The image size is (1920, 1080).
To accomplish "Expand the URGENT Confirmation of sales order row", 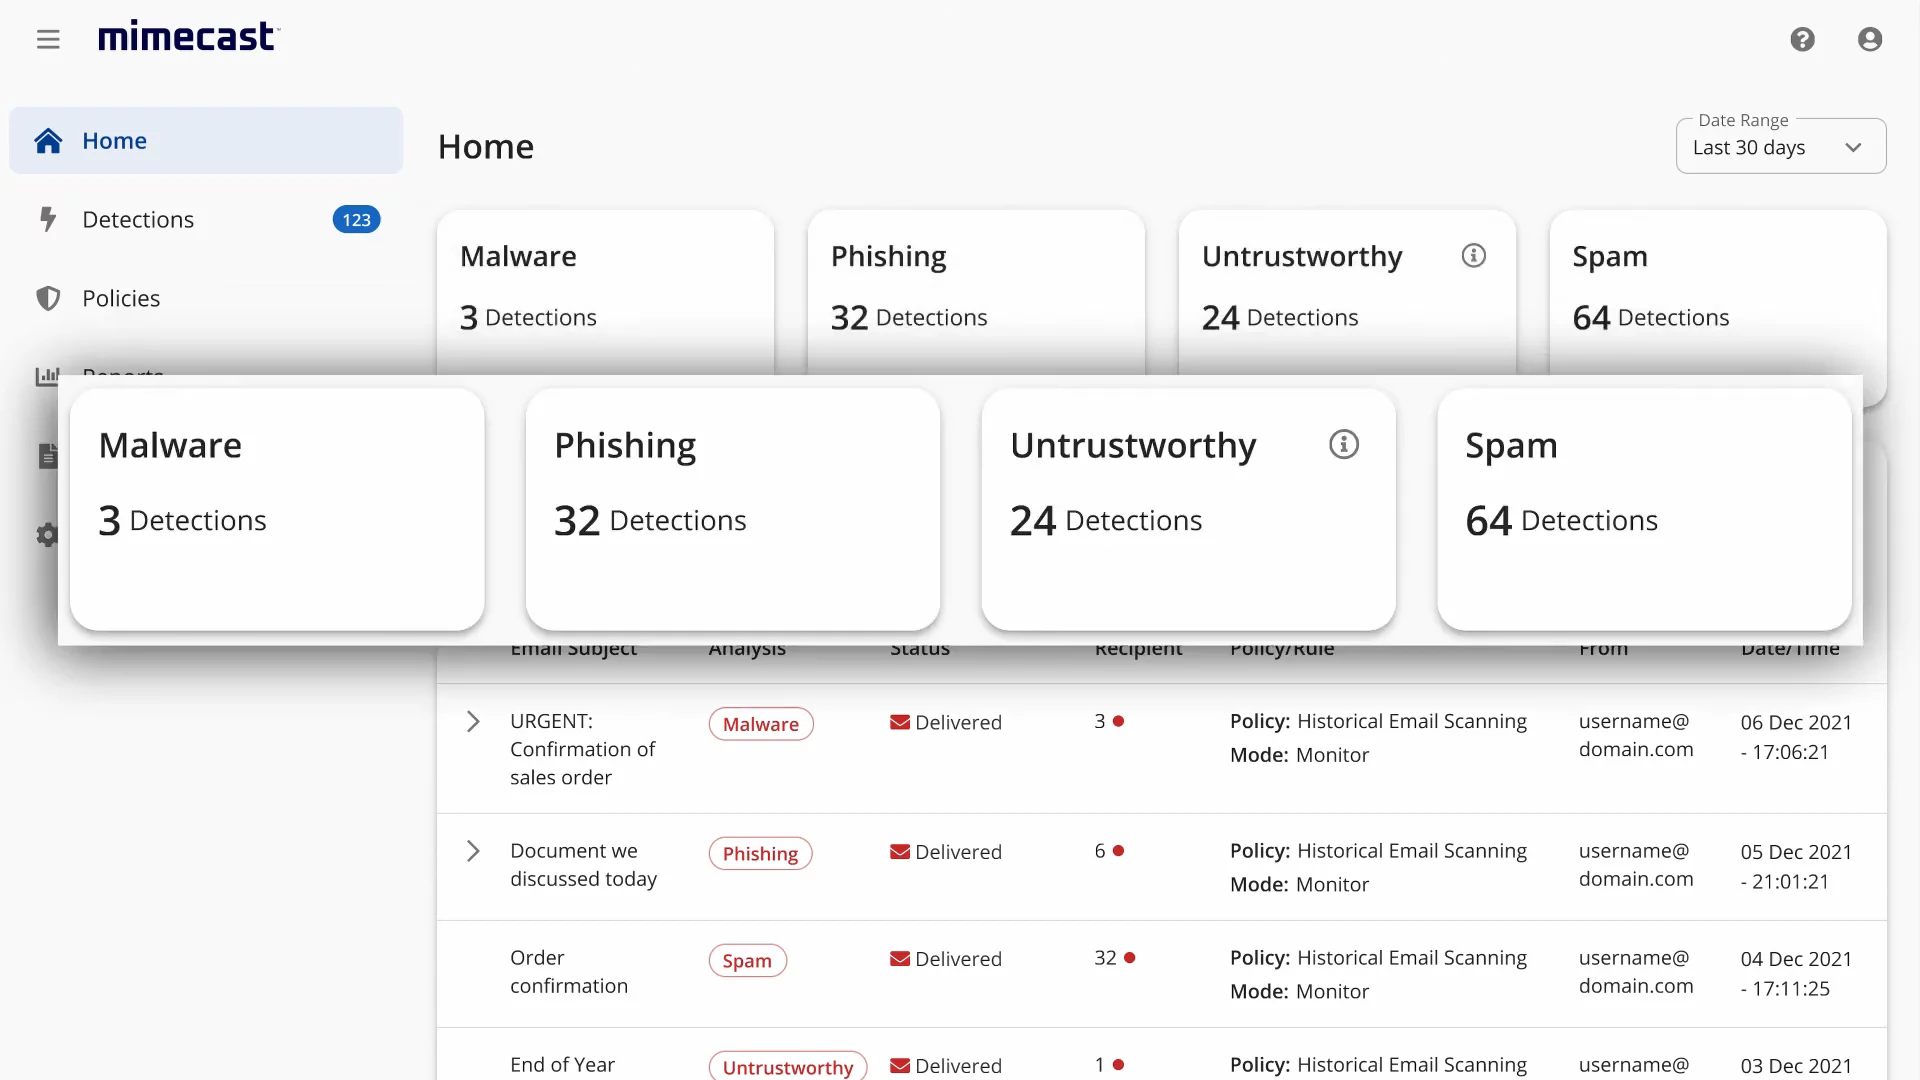I will [x=473, y=722].
